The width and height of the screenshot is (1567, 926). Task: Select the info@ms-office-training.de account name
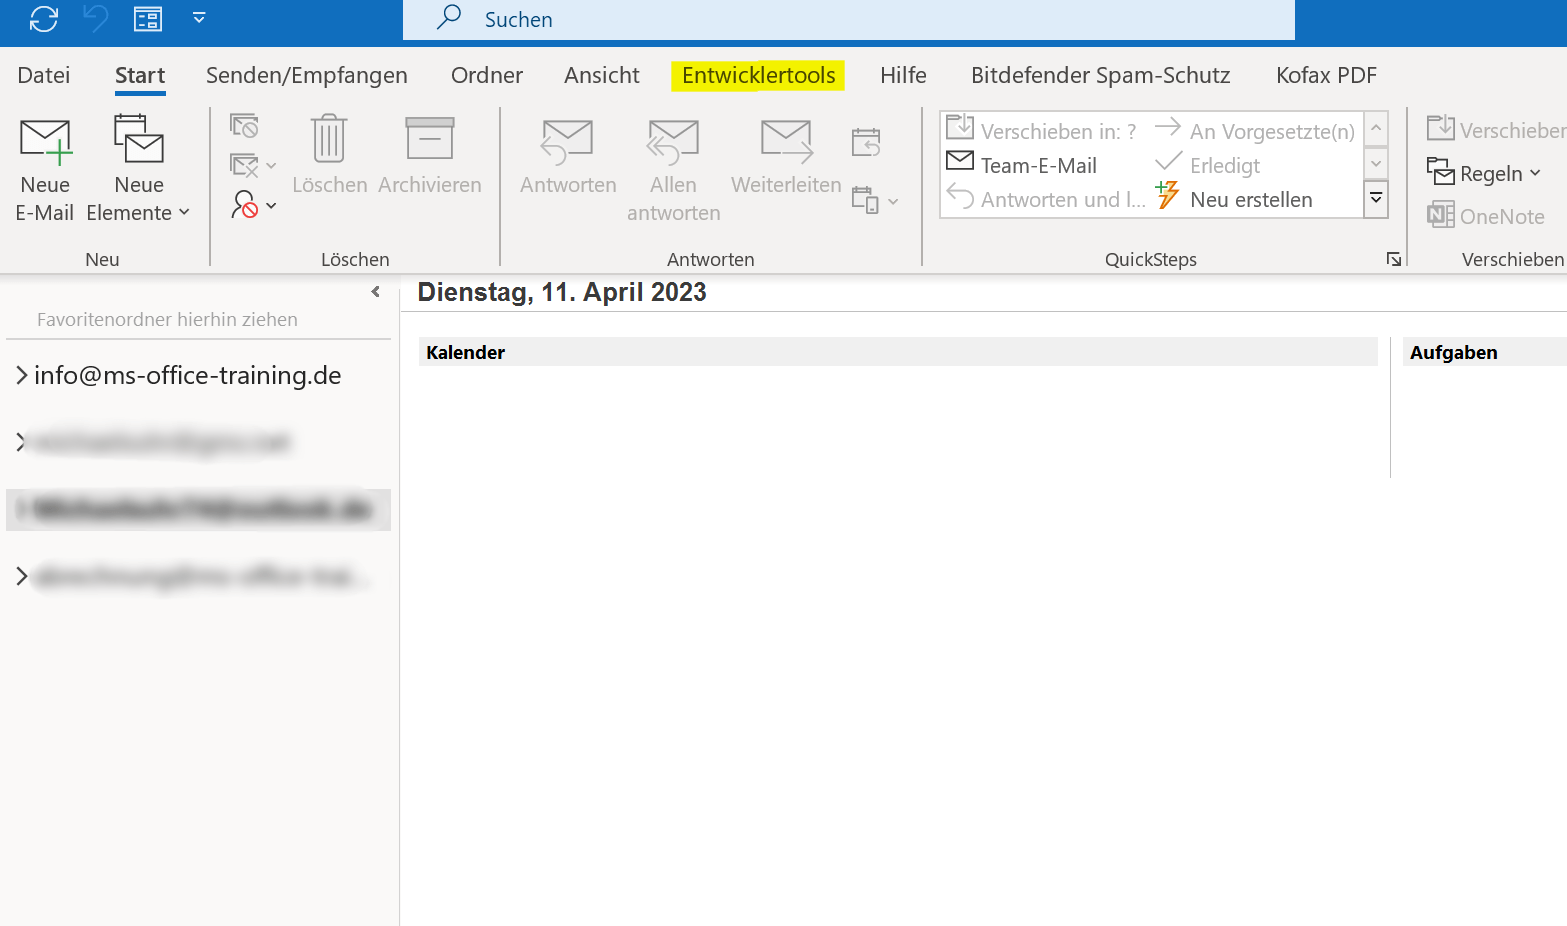click(x=188, y=375)
